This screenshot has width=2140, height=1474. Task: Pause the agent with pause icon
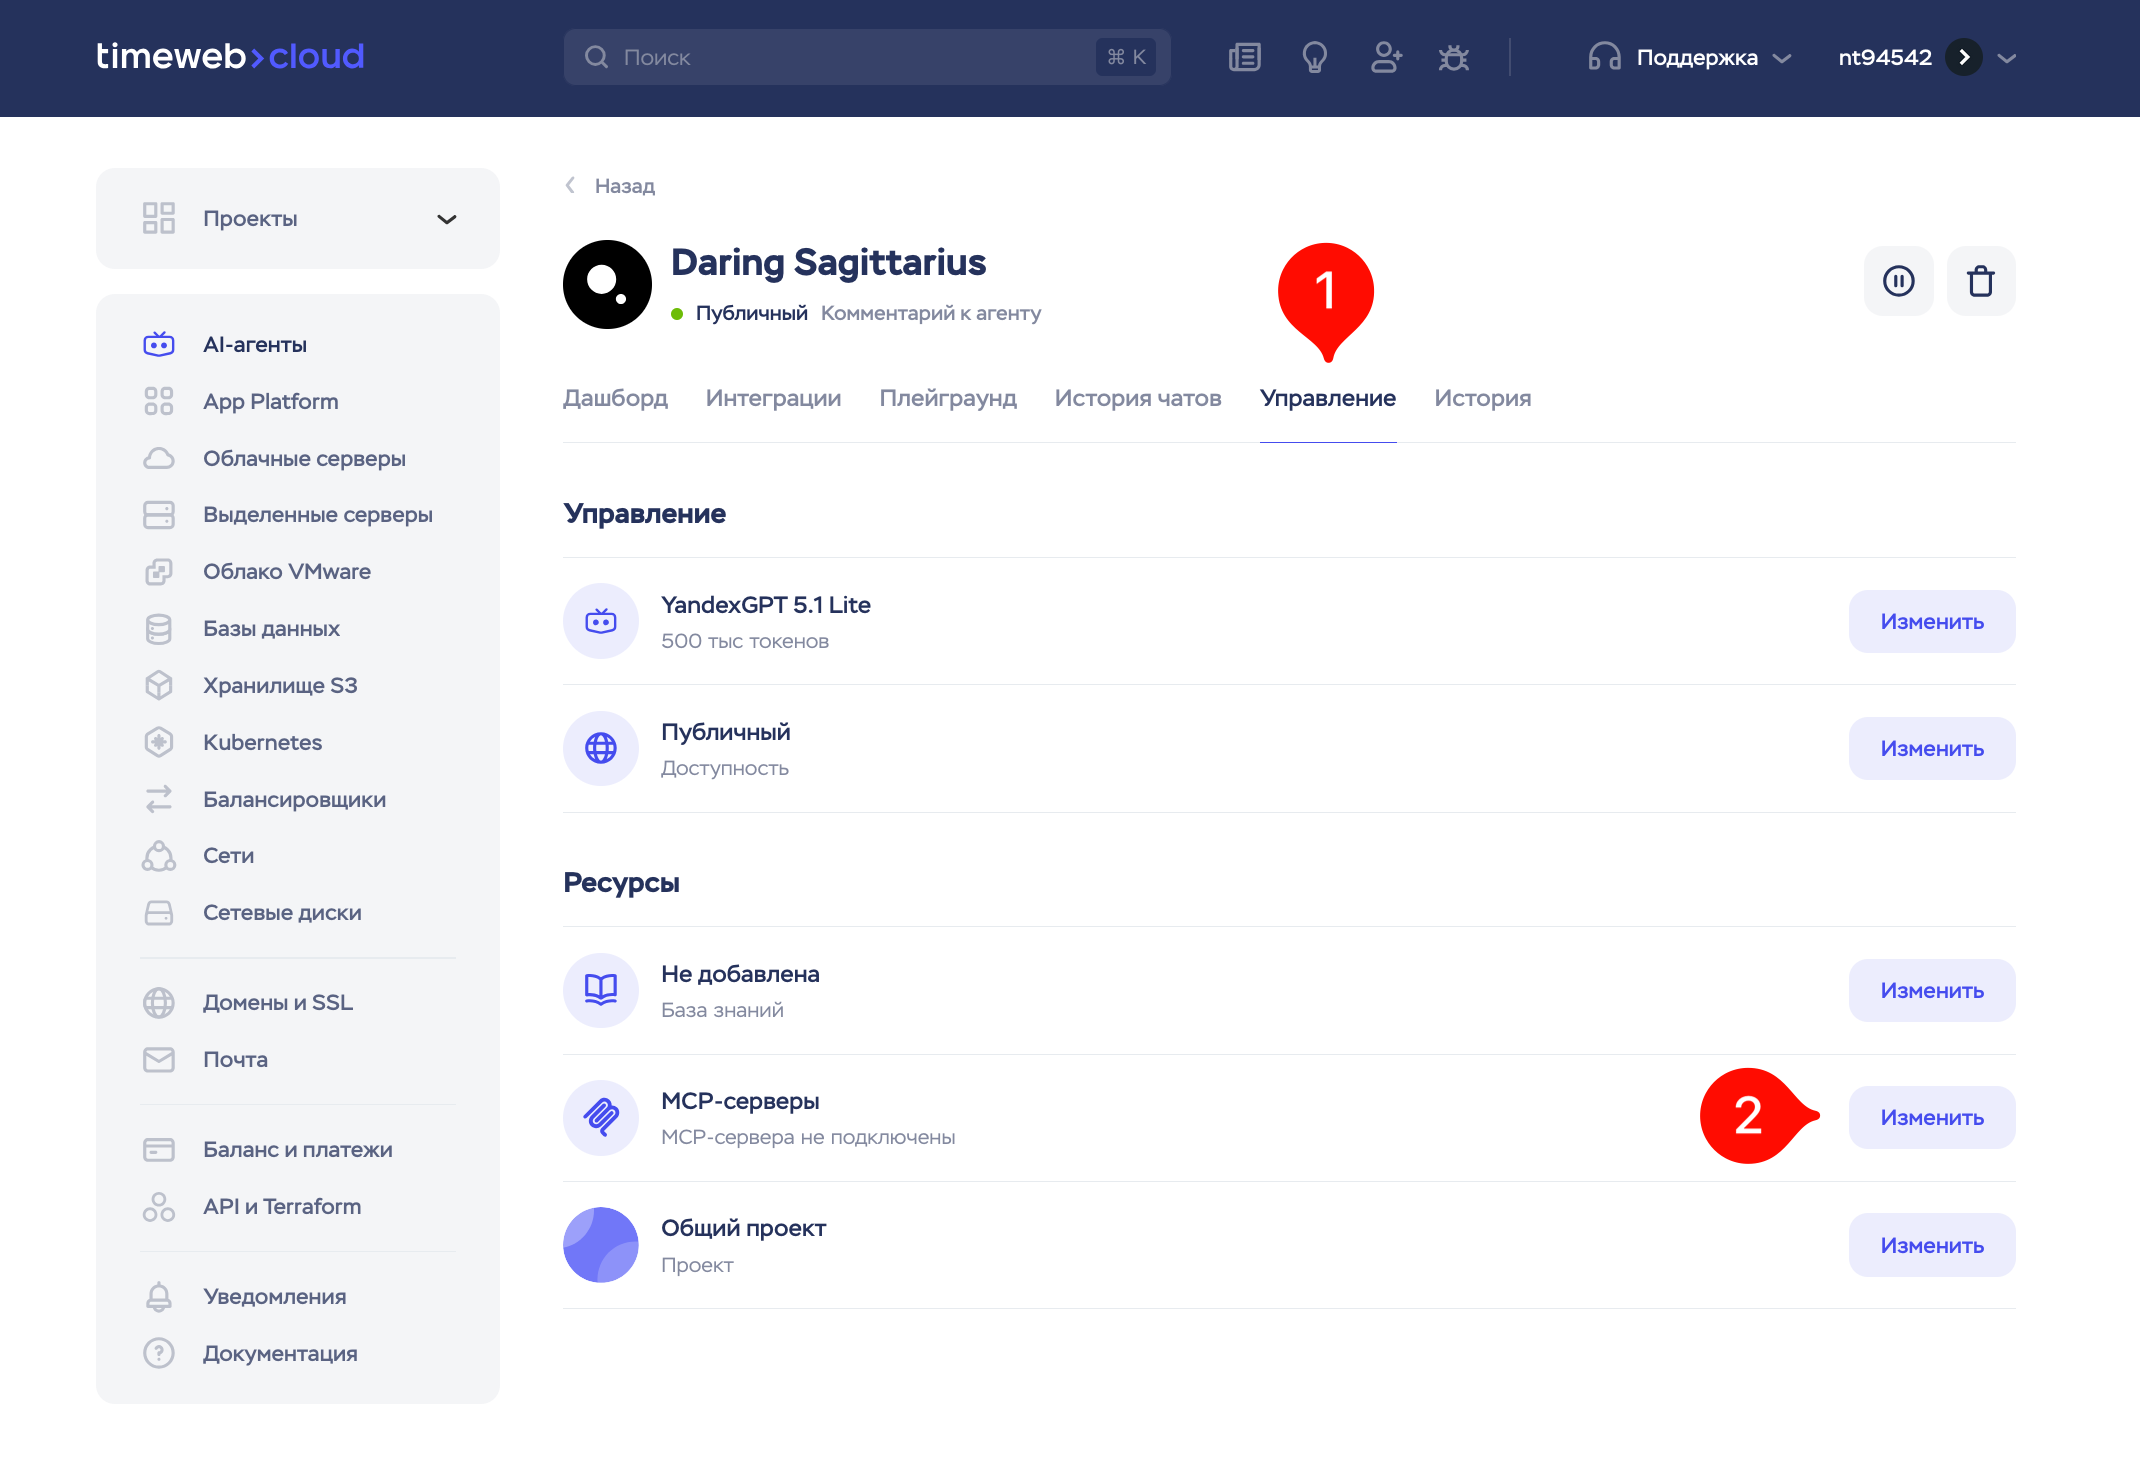[x=1898, y=281]
